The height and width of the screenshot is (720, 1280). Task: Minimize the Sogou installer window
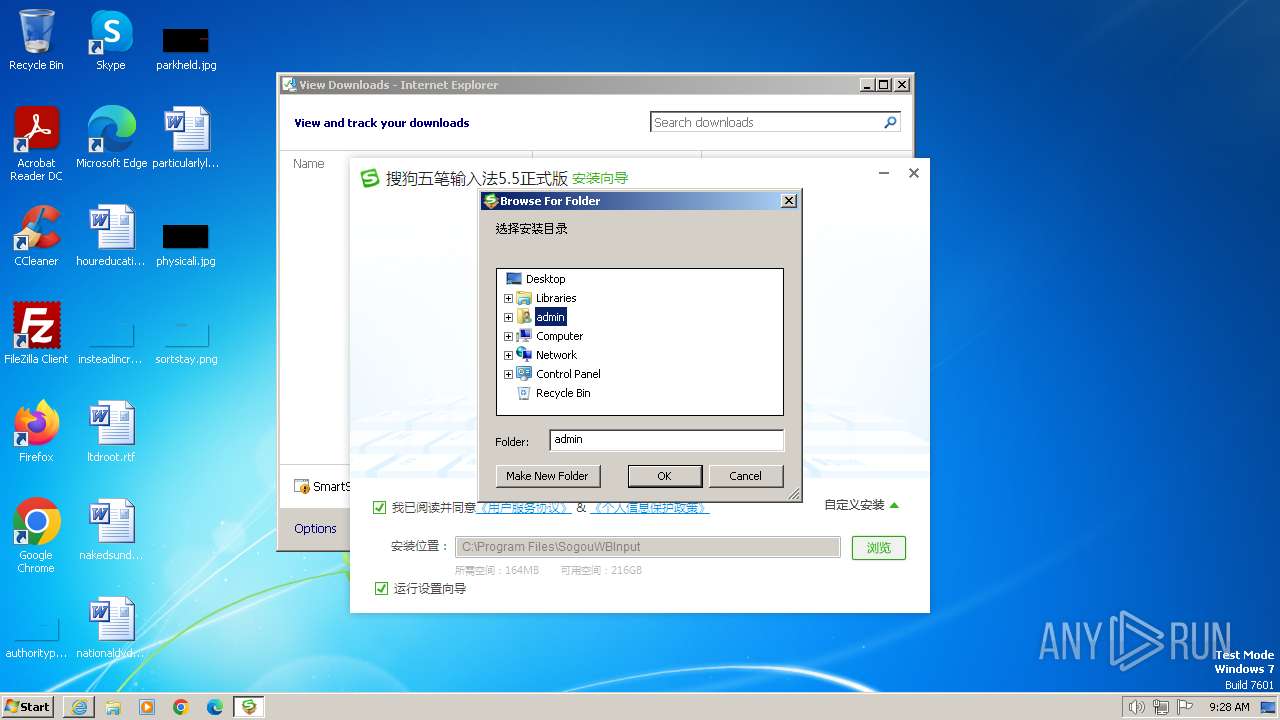pyautogui.click(x=884, y=173)
